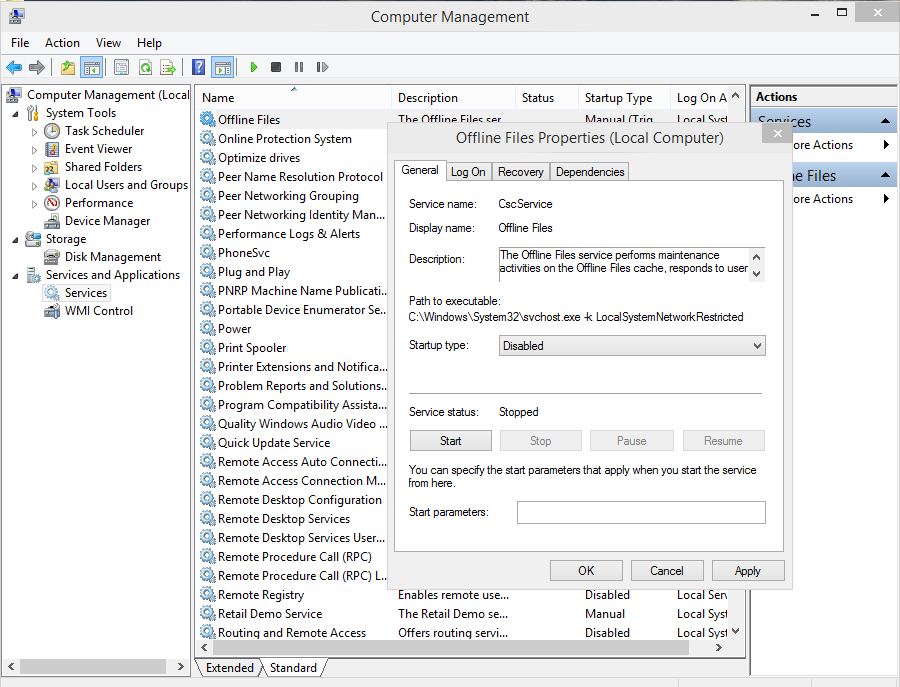Click the green Start Service play icon
Viewport: 900px width, 687px height.
click(x=254, y=67)
